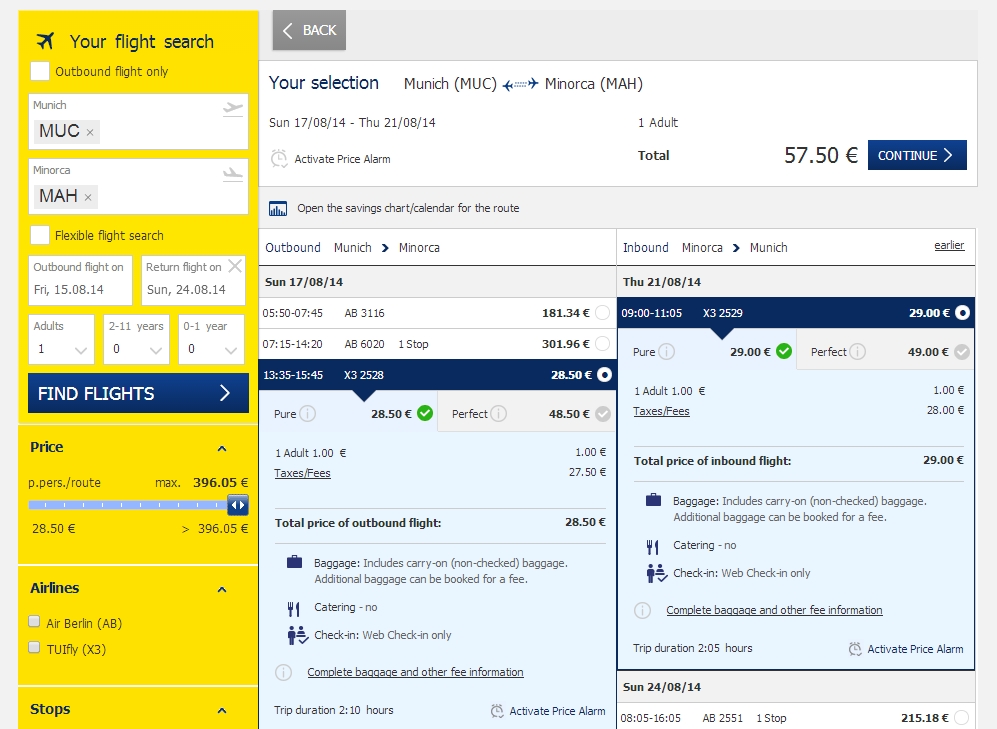Collapse the Price filter section
The height and width of the screenshot is (729, 997).
click(222, 448)
